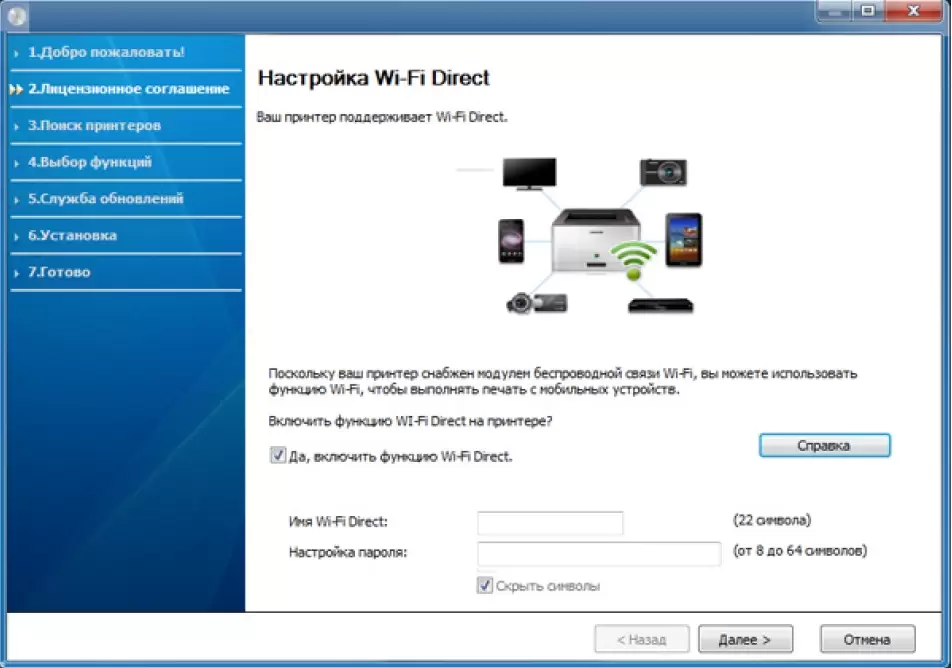Select step '1.Добро пожаловать!' in sidebar
The image size is (952, 668).
click(105, 52)
